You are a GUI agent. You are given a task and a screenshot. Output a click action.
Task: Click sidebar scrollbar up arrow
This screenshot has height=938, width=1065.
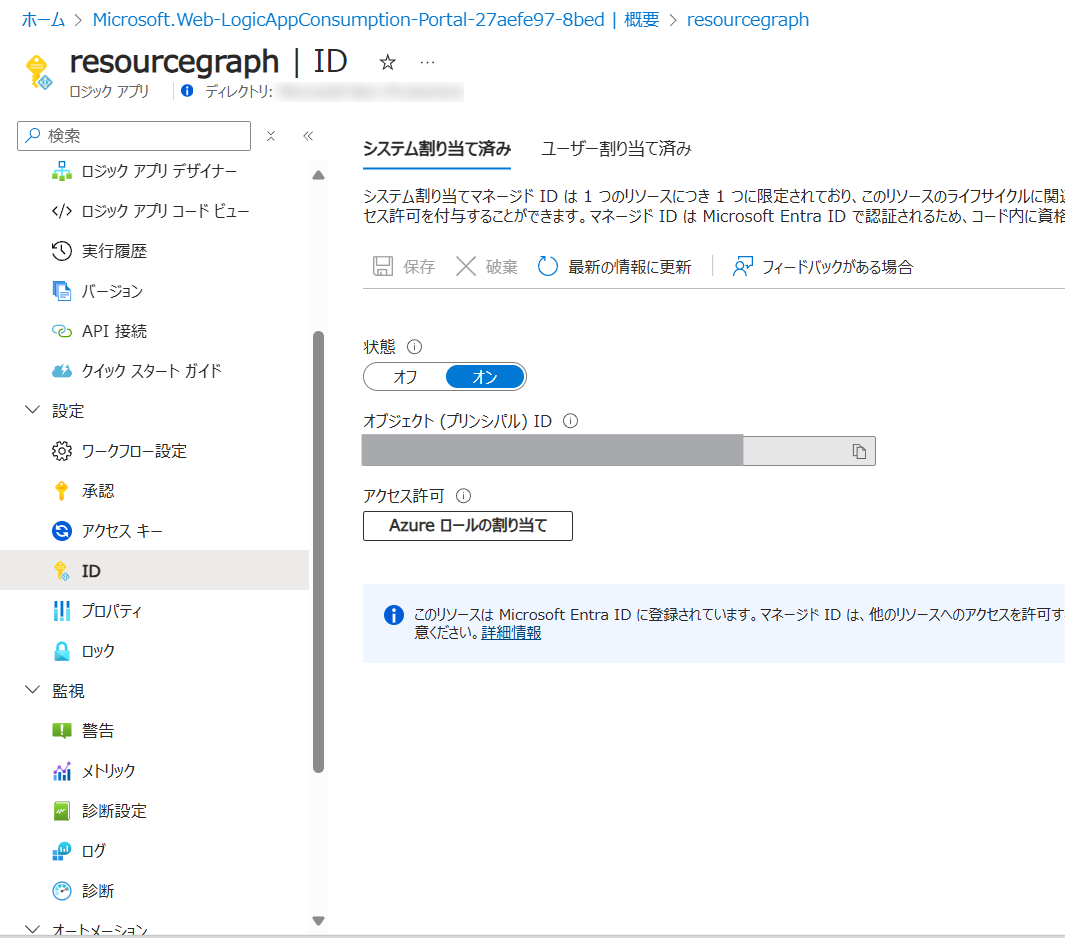(x=319, y=175)
